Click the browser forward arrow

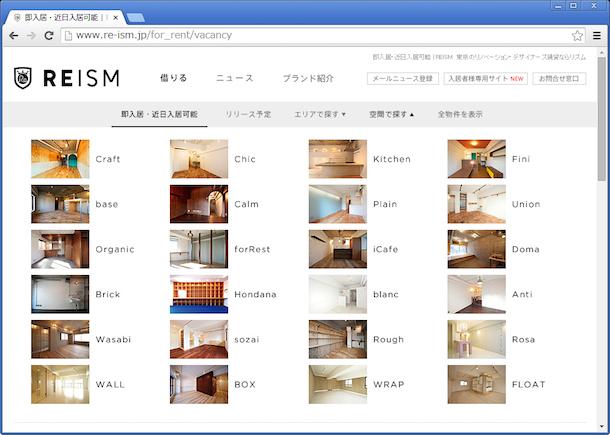click(31, 36)
